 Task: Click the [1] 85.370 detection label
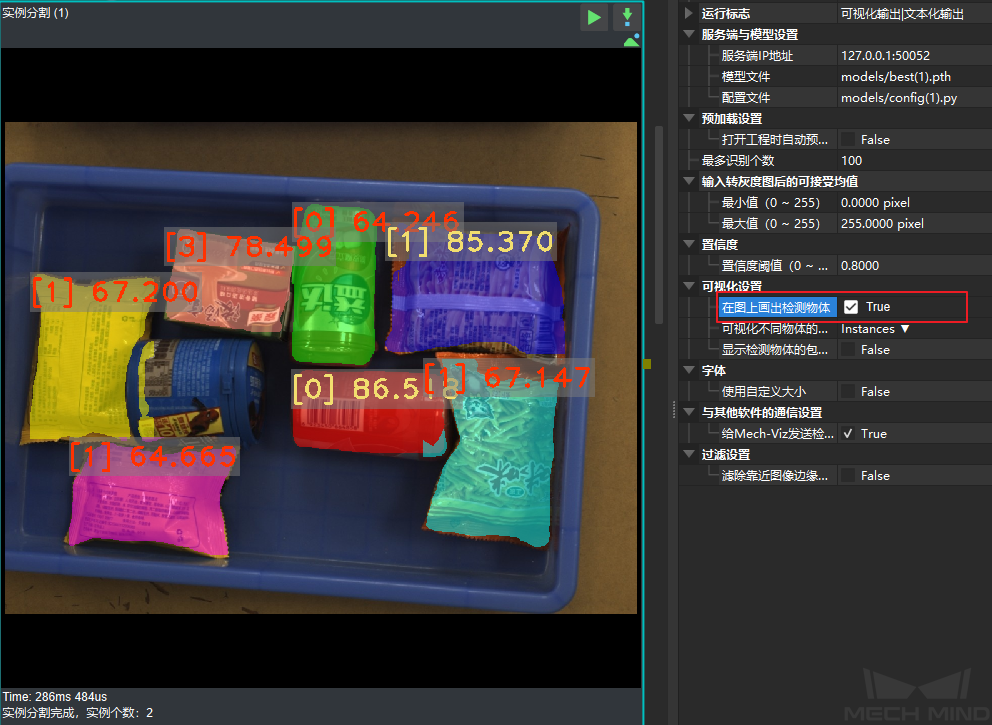point(470,241)
